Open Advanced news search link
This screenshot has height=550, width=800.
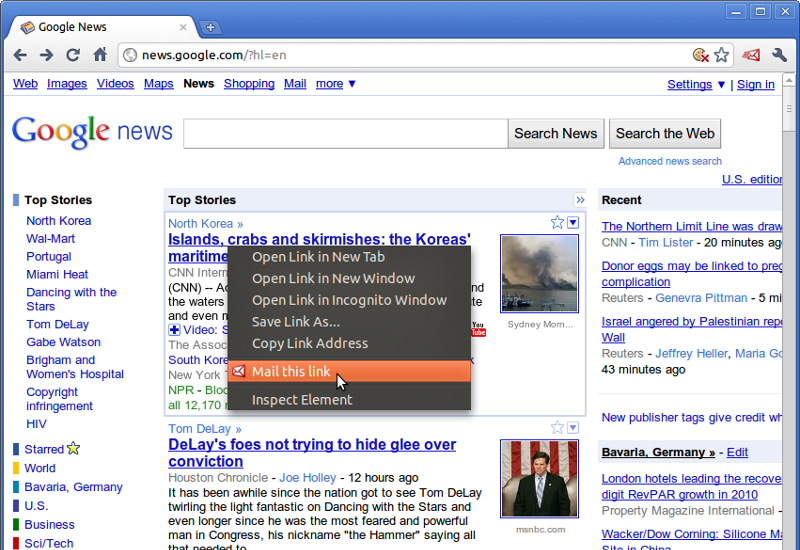[670, 161]
